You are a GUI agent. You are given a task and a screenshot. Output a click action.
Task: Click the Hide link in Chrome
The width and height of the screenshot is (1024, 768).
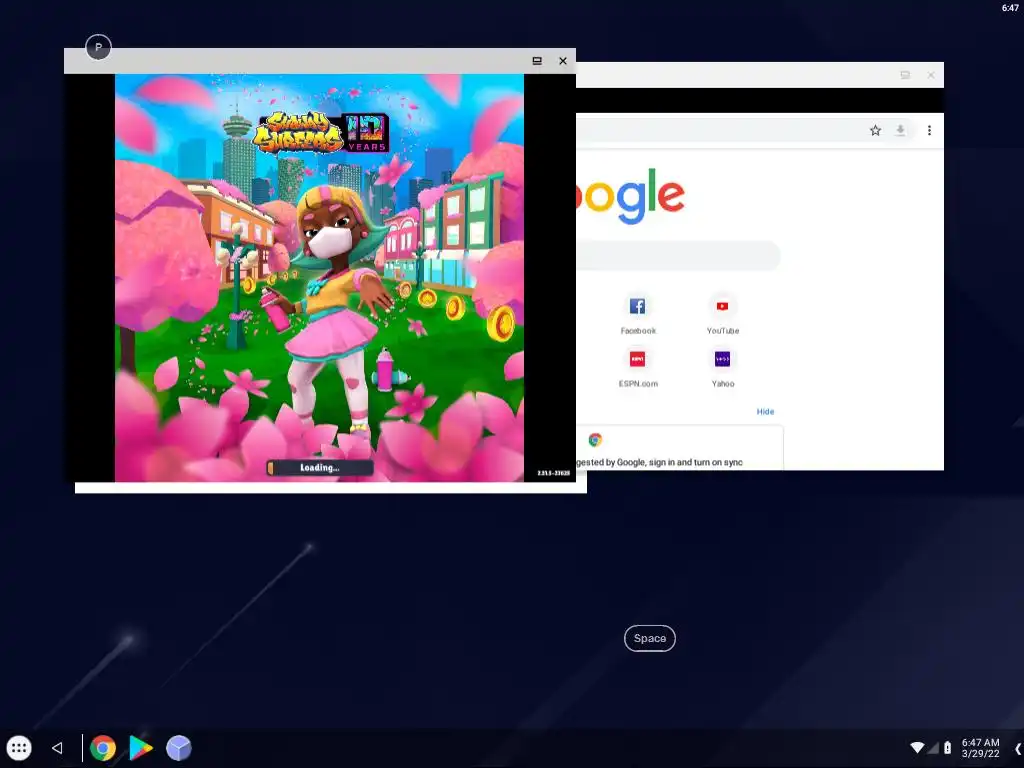point(765,411)
